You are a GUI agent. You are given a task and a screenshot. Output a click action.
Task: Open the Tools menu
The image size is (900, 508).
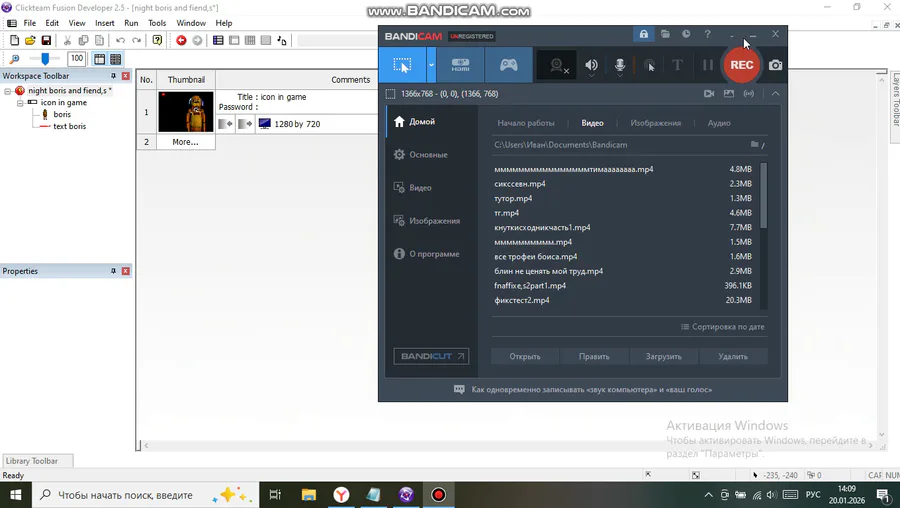coord(157,23)
